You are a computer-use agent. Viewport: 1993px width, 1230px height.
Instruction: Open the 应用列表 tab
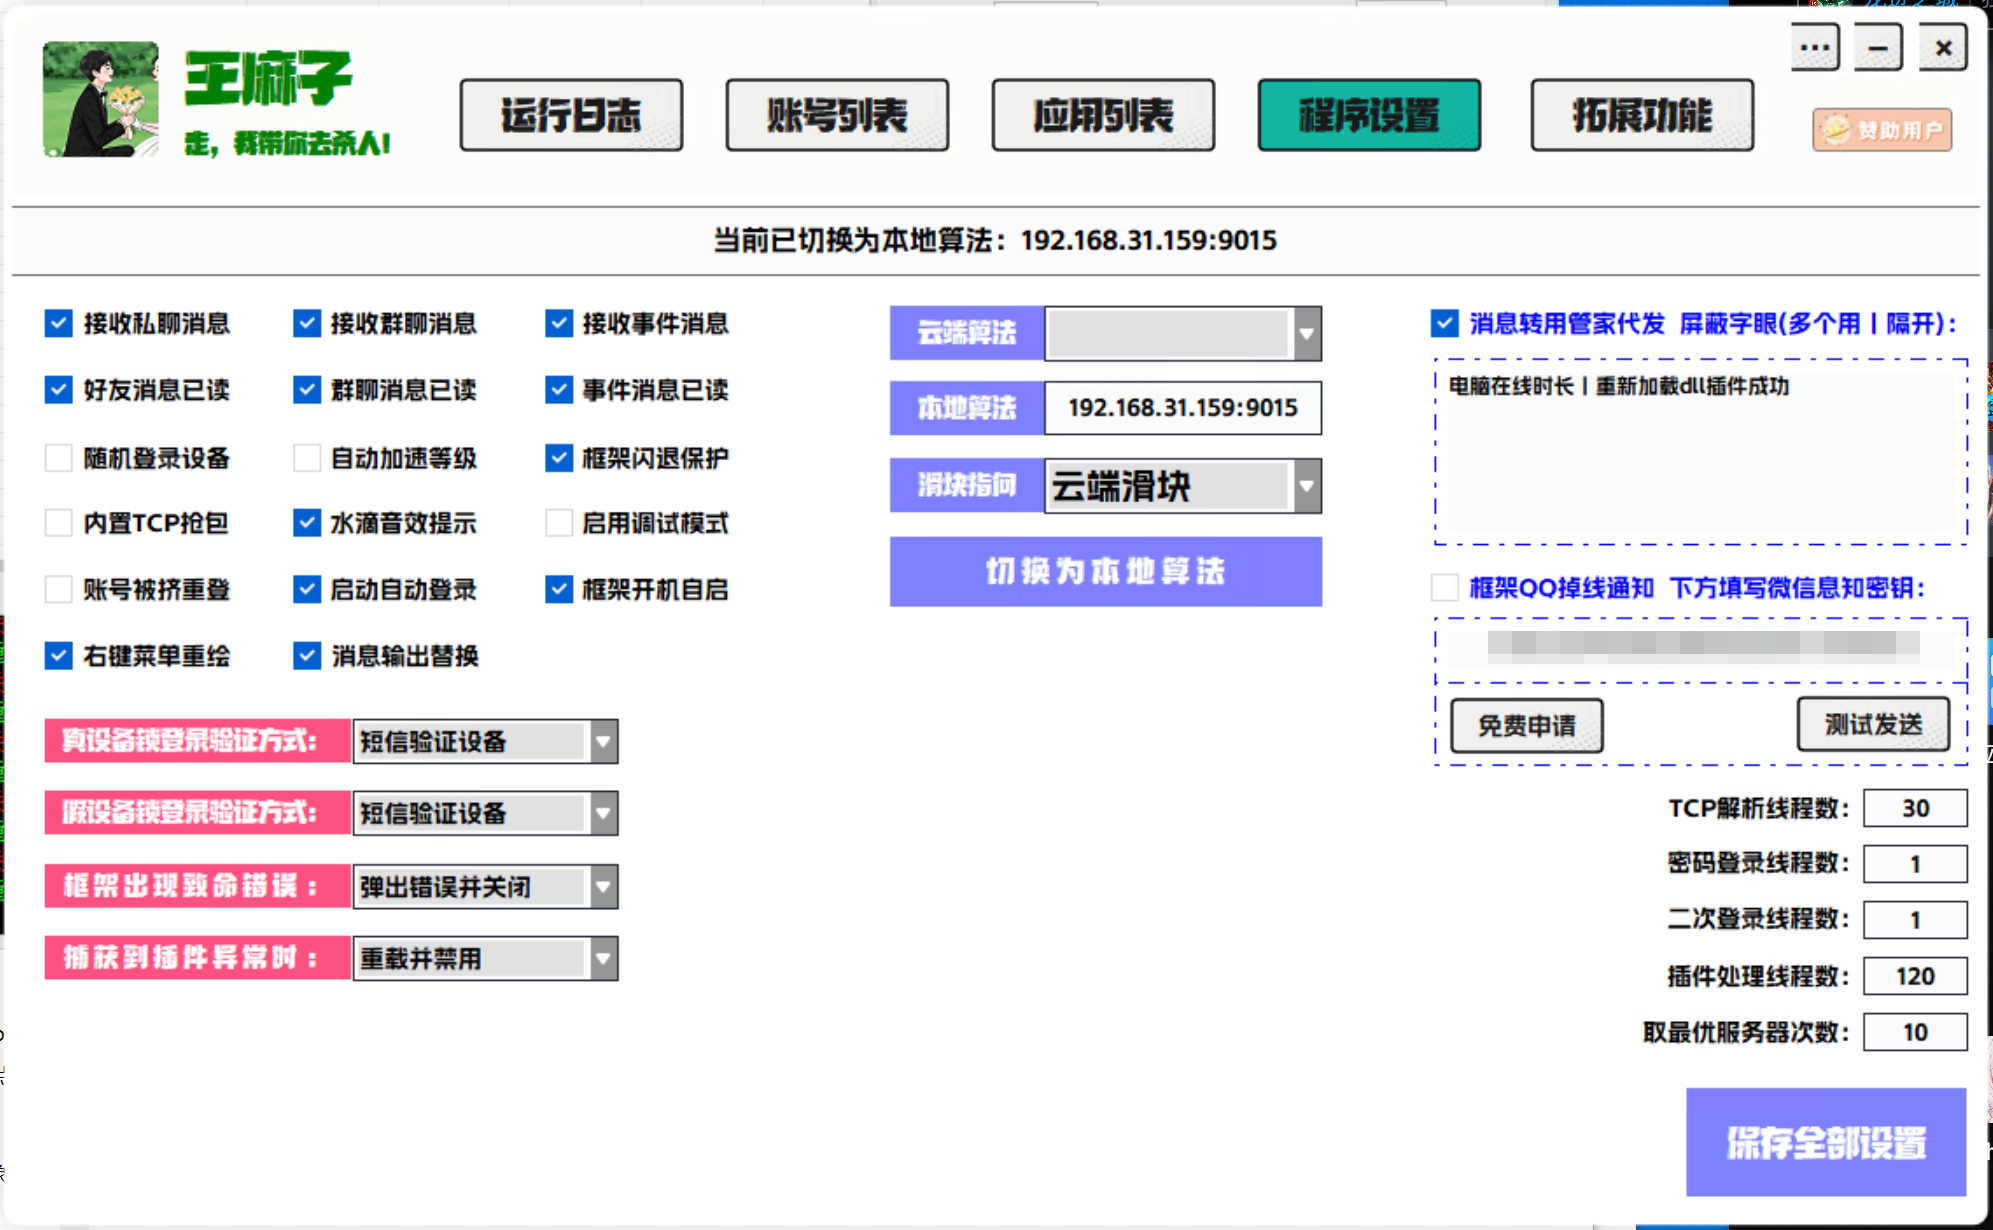[1103, 114]
